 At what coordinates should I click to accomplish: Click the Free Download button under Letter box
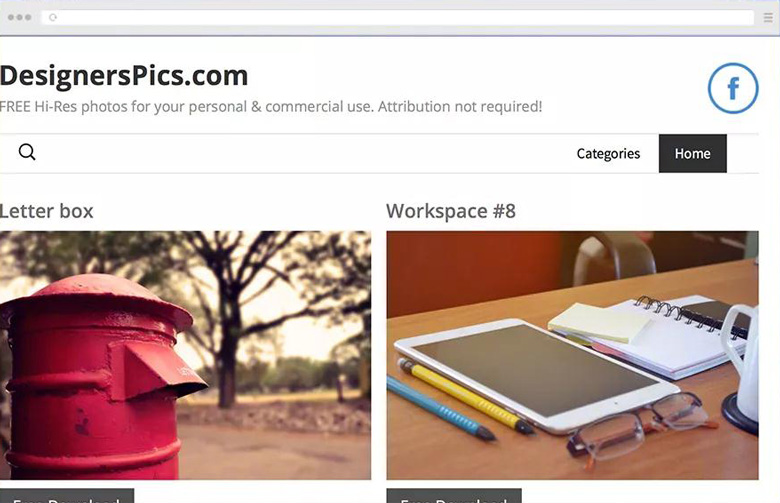tap(67, 496)
